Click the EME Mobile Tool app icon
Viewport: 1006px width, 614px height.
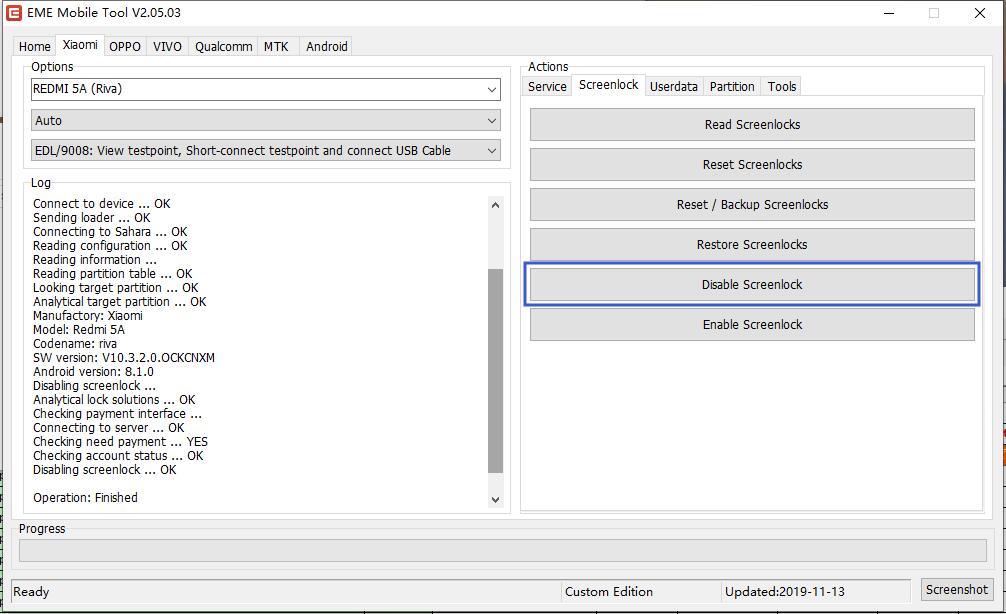click(13, 12)
